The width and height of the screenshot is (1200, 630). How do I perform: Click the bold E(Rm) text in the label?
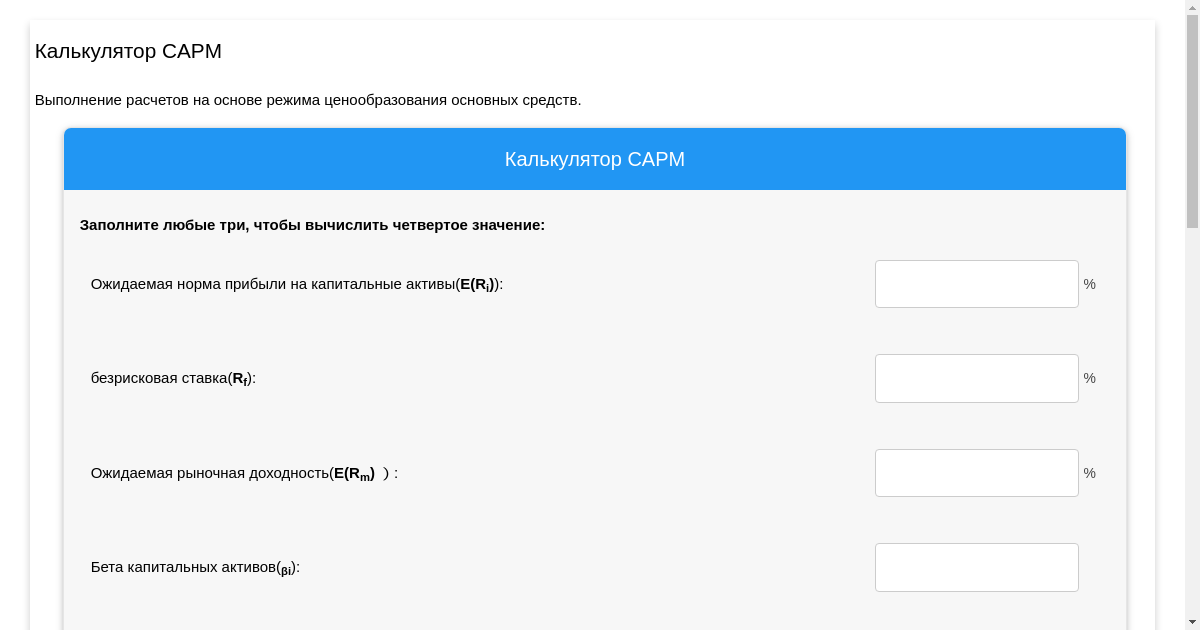coord(352,472)
